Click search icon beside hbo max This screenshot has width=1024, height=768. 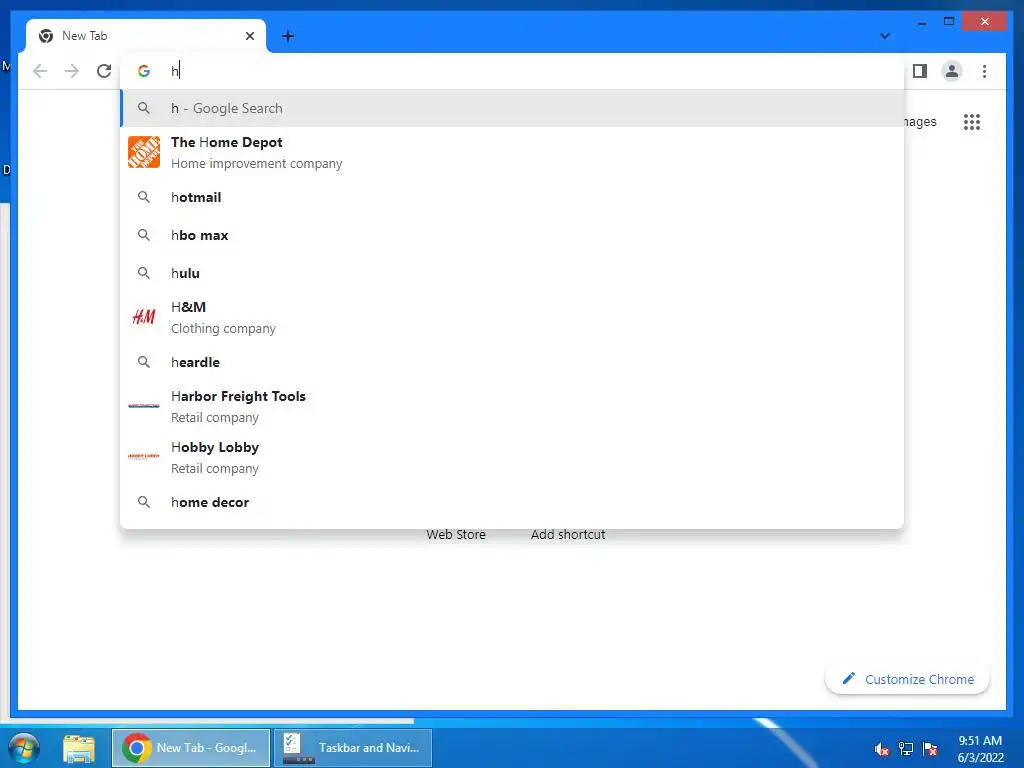click(144, 235)
